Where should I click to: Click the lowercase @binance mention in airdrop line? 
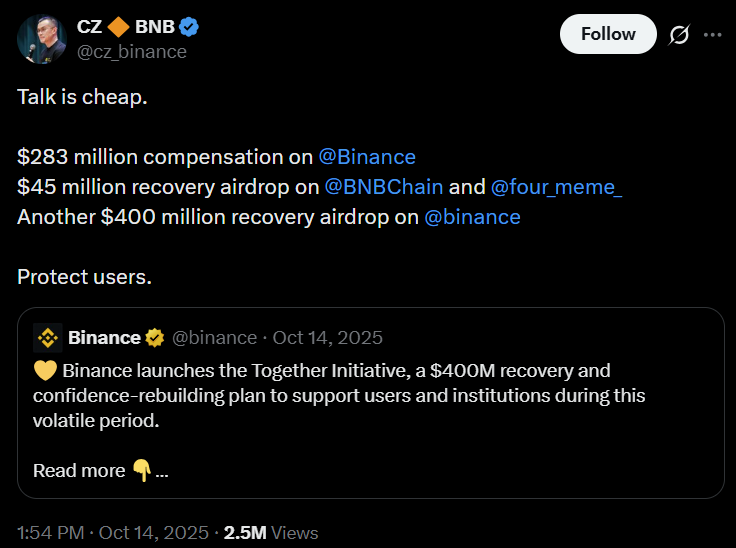(x=472, y=217)
